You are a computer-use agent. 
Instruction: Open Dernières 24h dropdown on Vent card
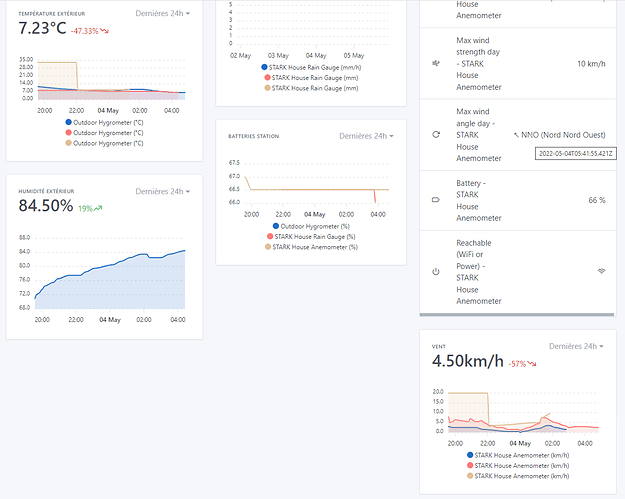(576, 346)
